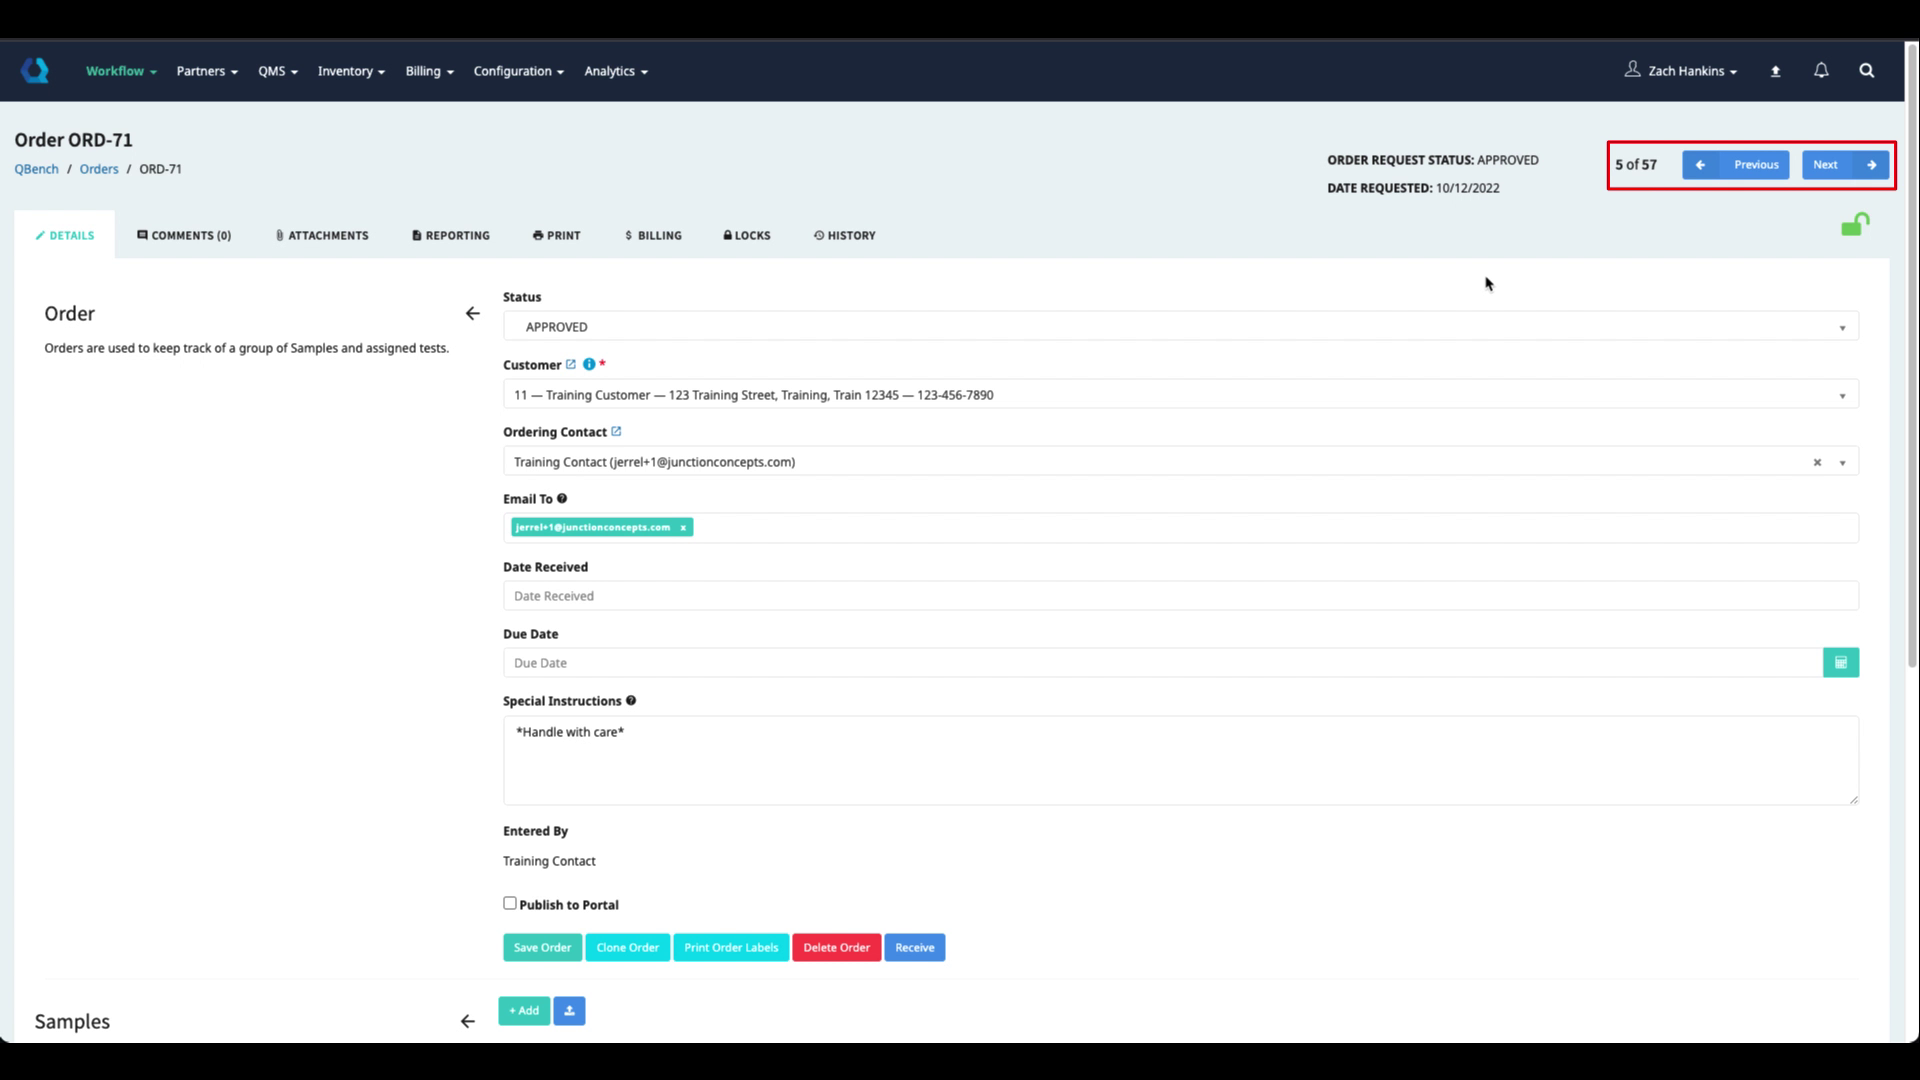Click Customer info icon
The width and height of the screenshot is (1920, 1080).
coord(589,364)
